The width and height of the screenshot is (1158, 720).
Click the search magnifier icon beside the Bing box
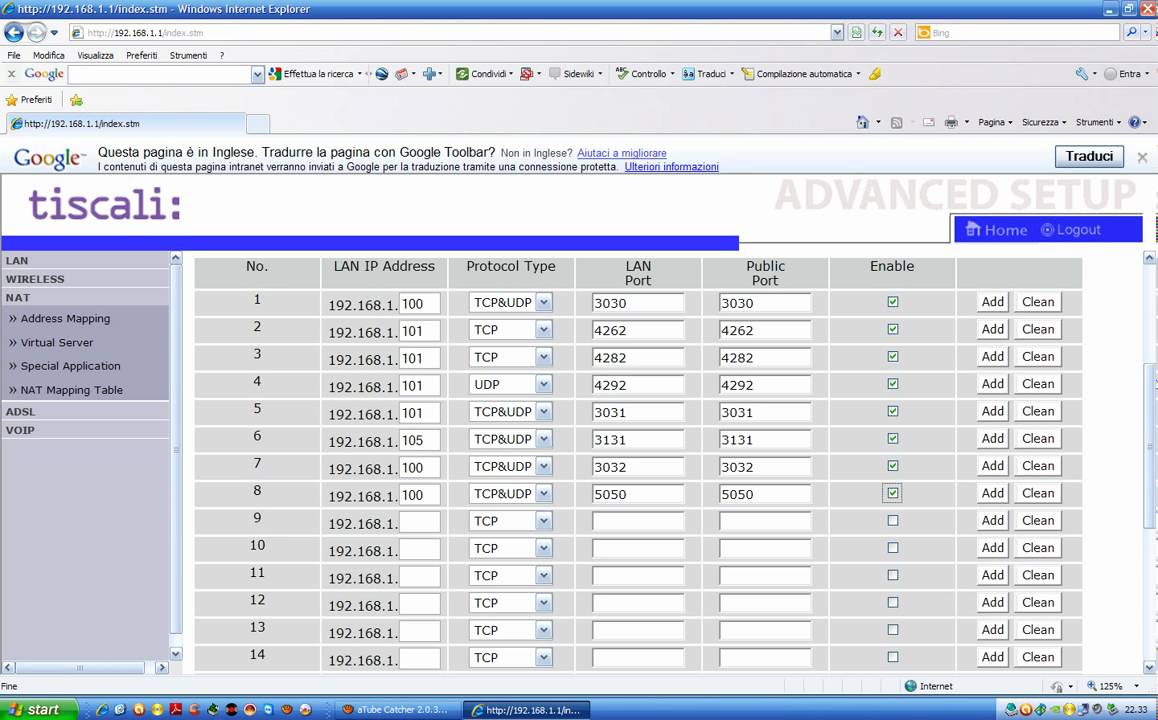point(1131,32)
